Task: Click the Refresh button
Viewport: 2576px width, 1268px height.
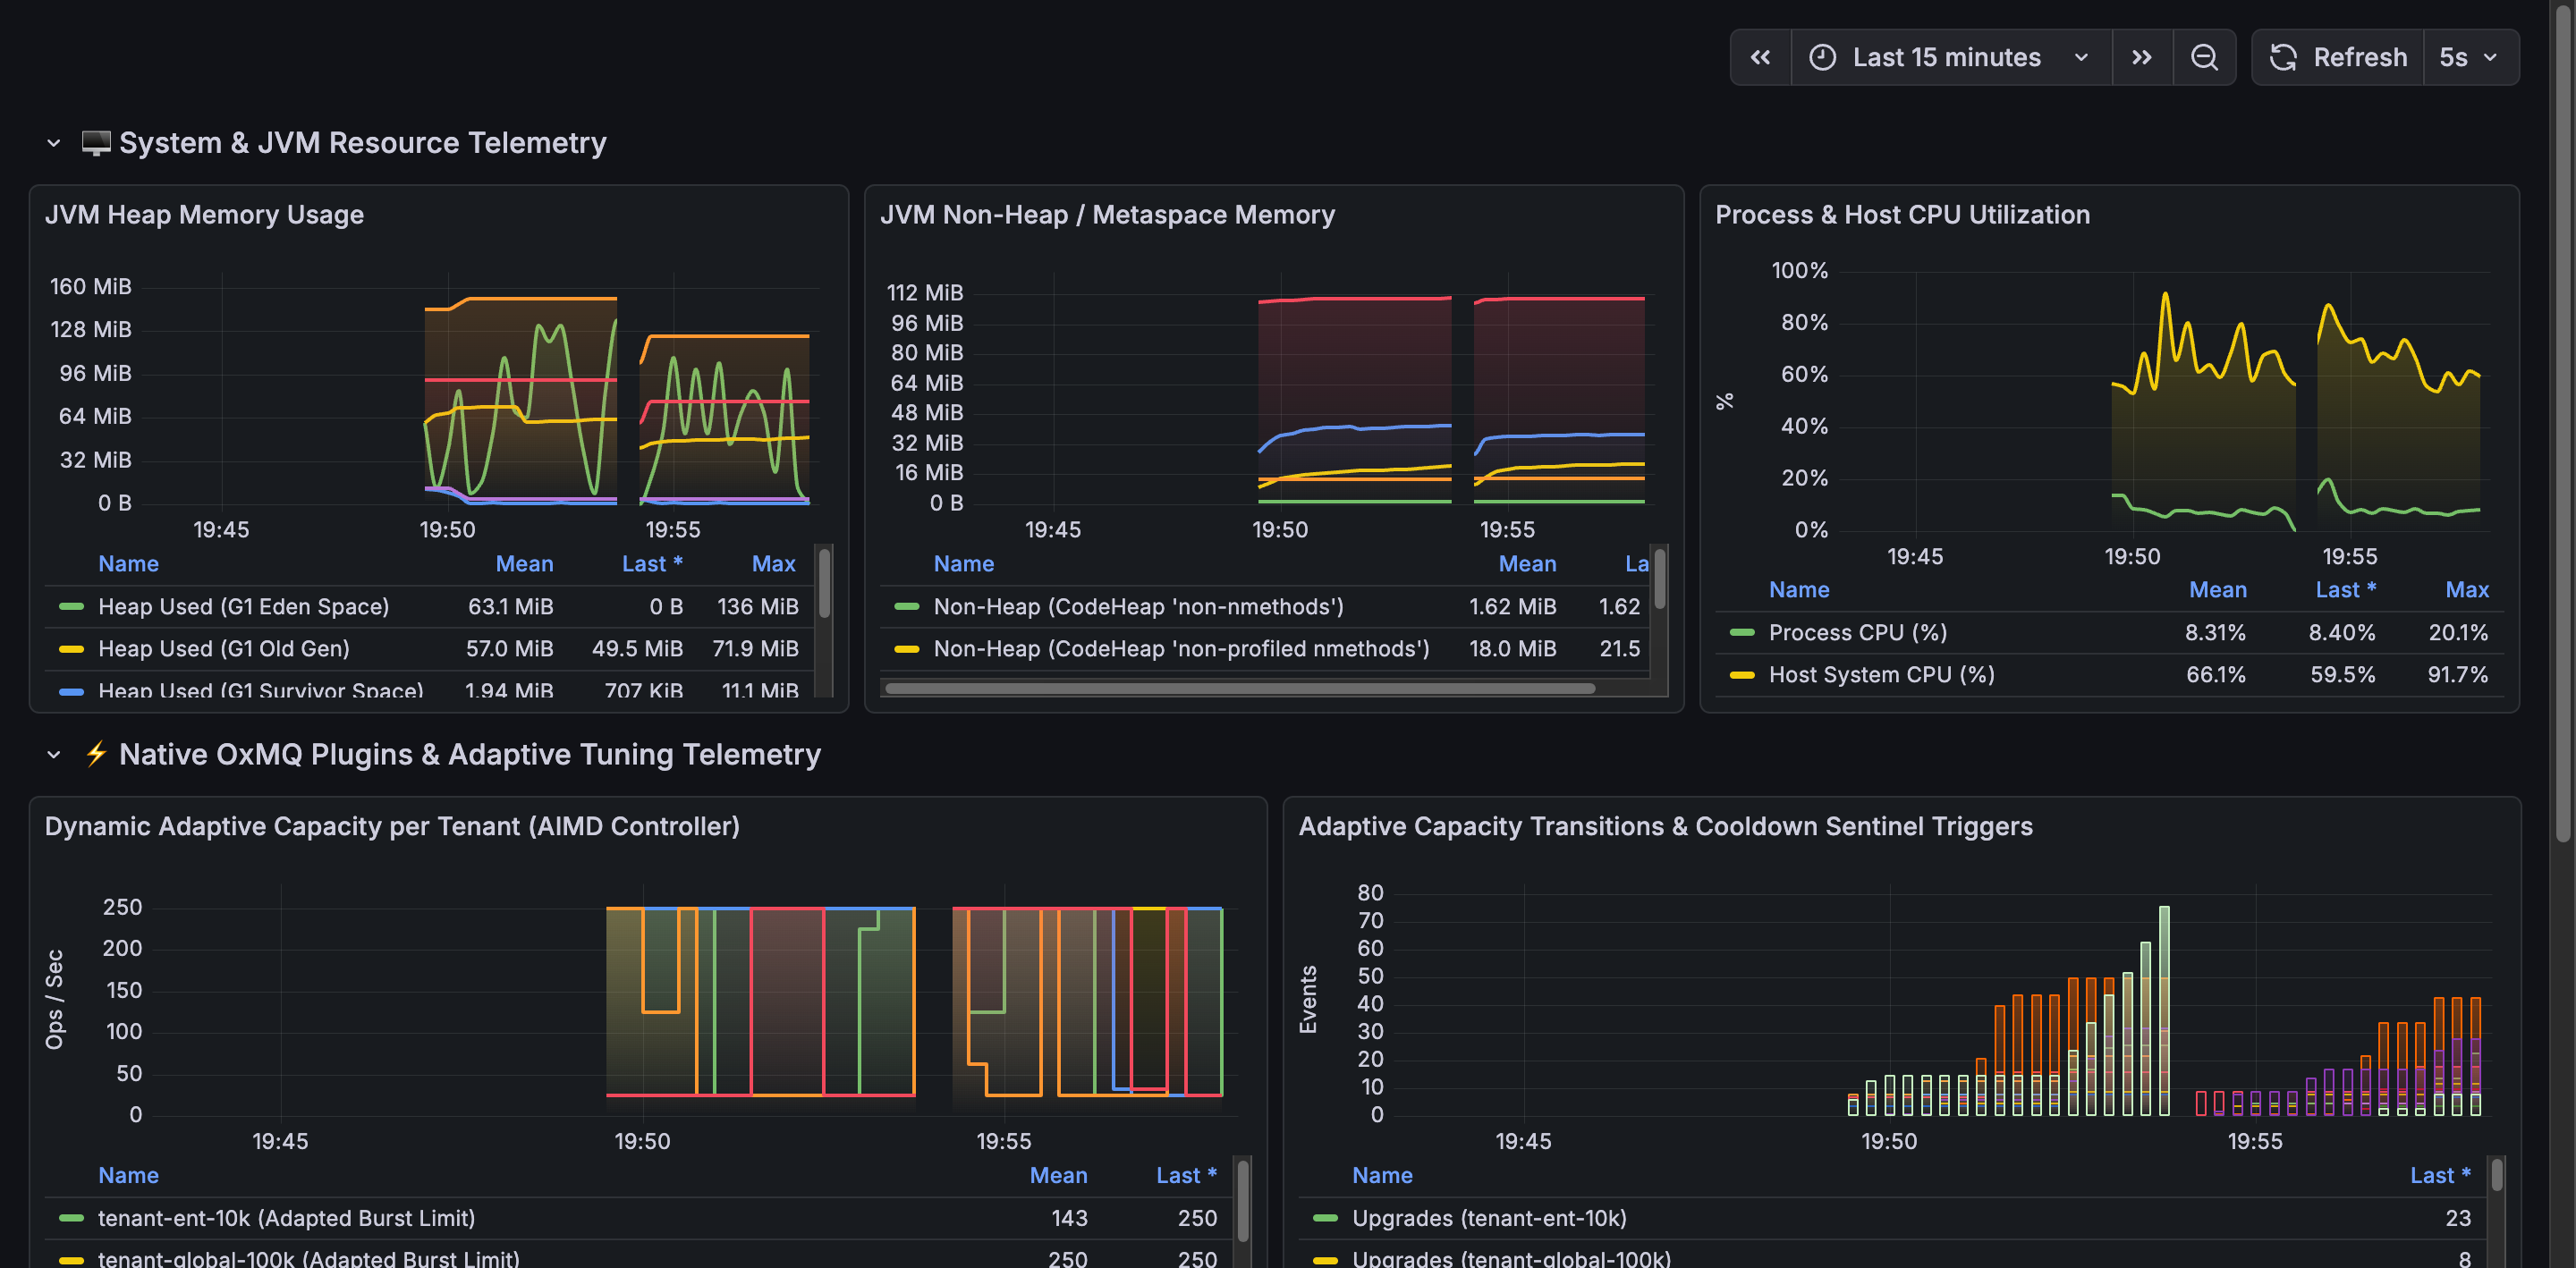Action: (x=2338, y=58)
